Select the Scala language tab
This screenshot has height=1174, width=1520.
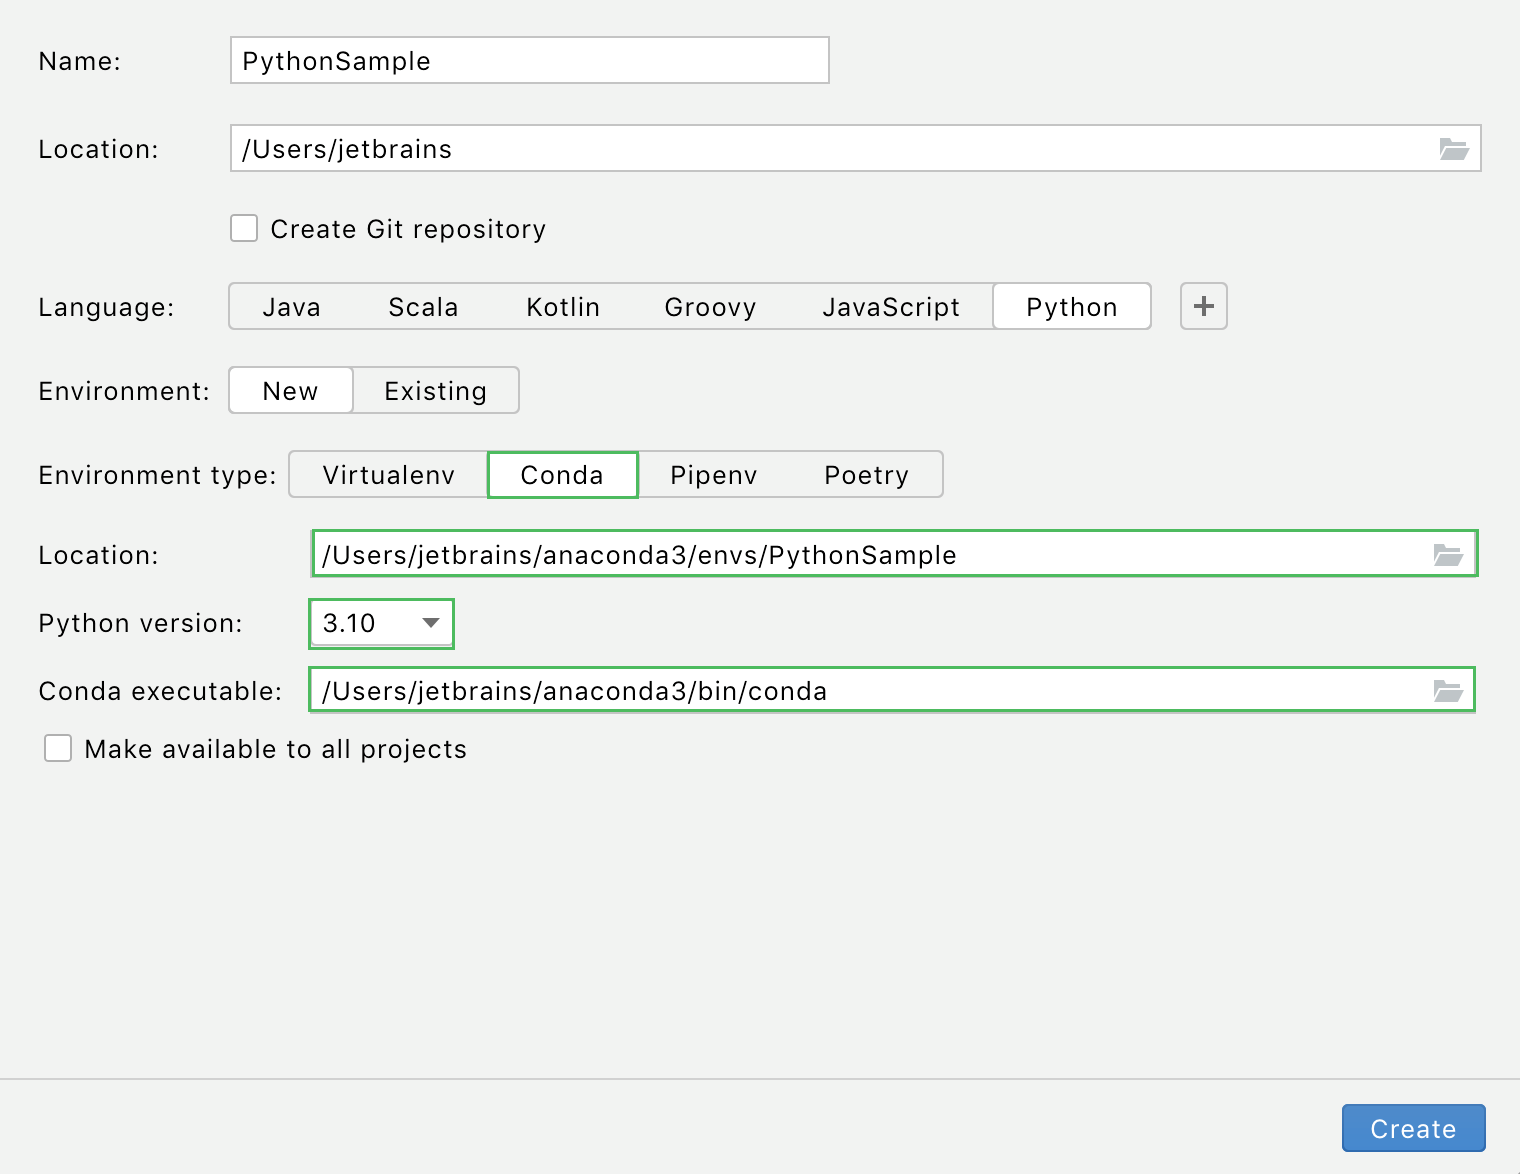point(423,306)
